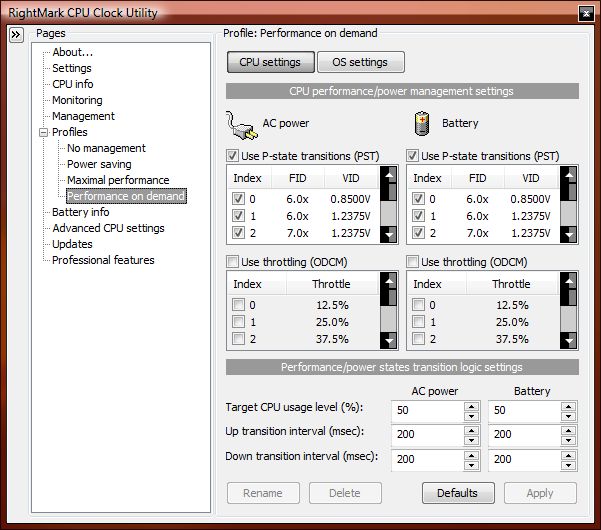Open the Battery info page

[x=80, y=212]
